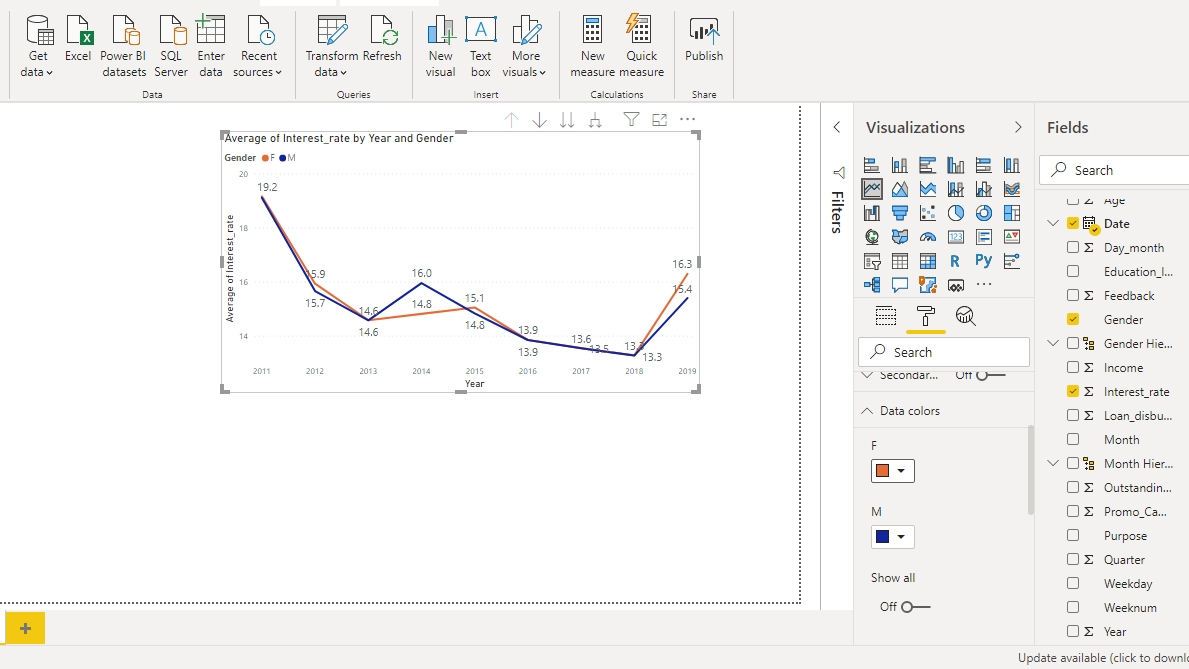This screenshot has width=1189, height=669.
Task: Open chart More options ellipsis menu
Action: pyautogui.click(x=687, y=120)
